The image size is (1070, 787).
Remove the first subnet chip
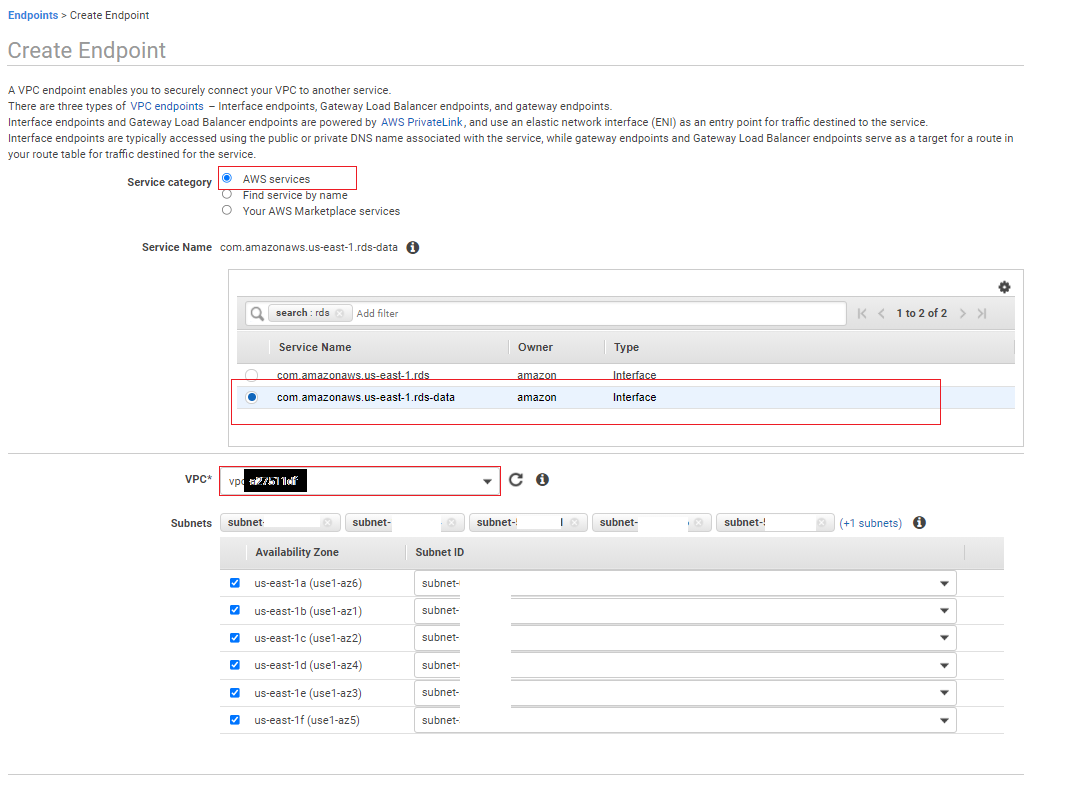click(x=328, y=523)
